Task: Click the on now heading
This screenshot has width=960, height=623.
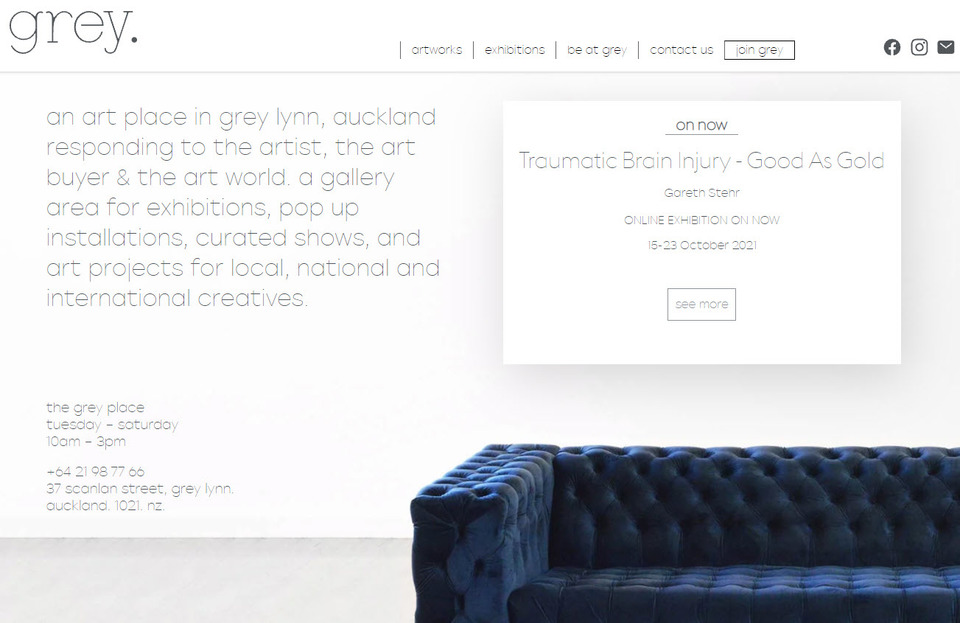Action: click(702, 125)
